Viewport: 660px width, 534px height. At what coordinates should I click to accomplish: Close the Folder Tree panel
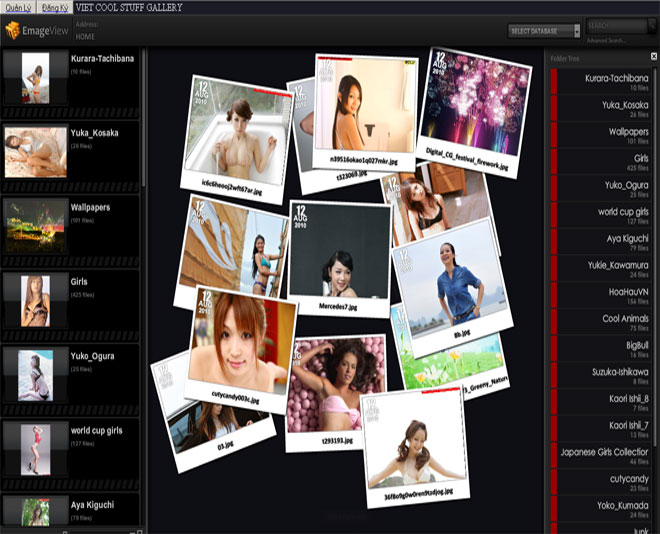tap(654, 56)
